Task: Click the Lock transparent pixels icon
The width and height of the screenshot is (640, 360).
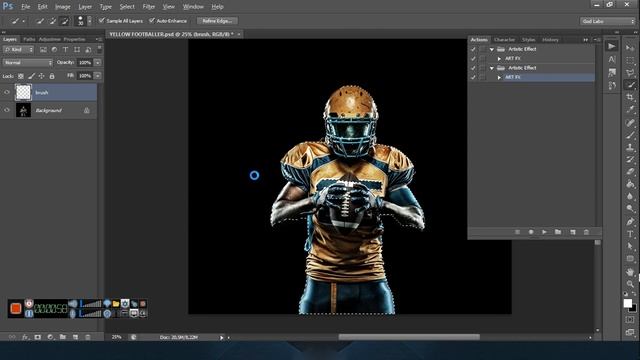Action: click(x=20, y=76)
